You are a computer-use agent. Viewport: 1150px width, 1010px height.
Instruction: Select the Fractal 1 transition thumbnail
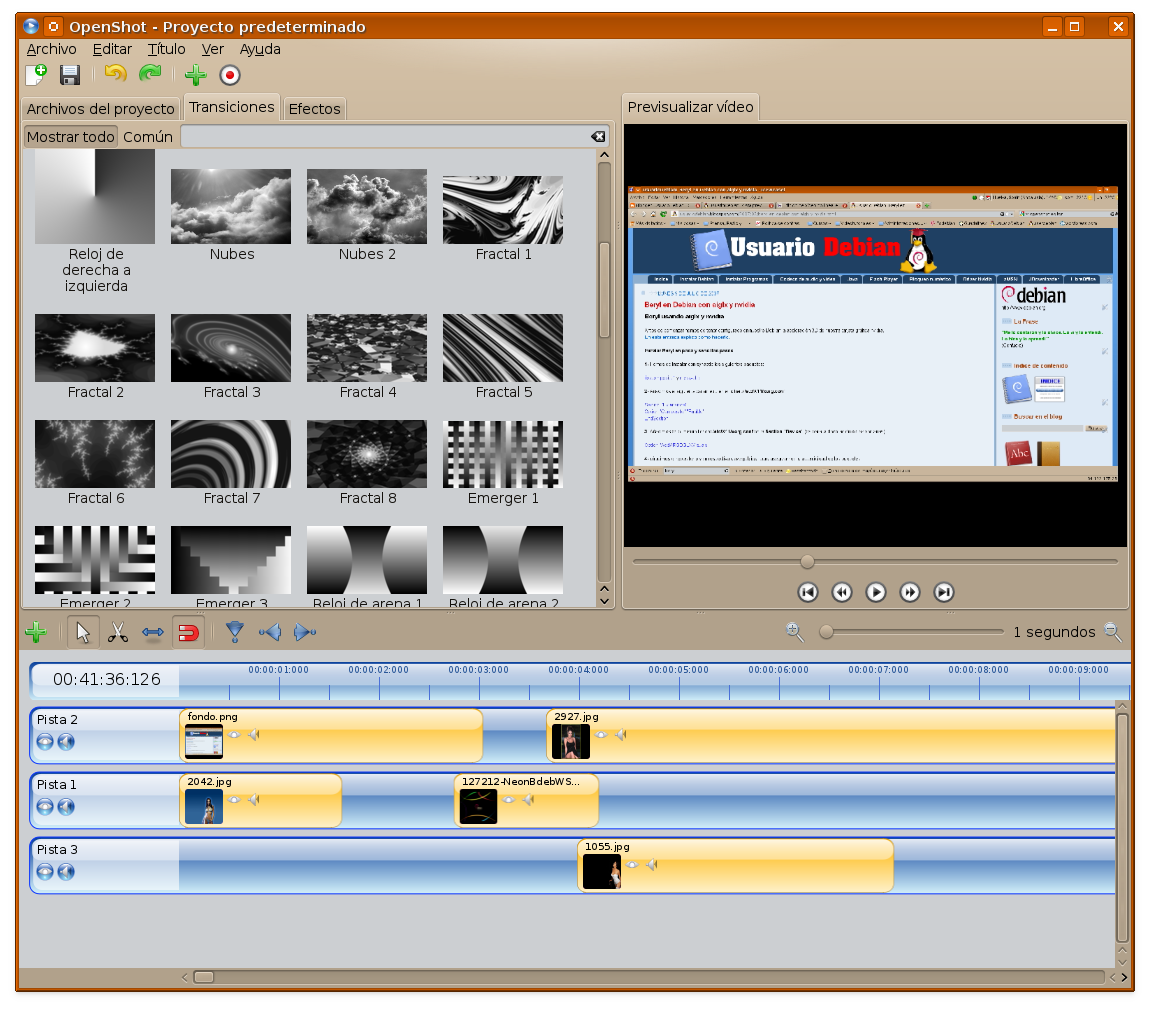point(503,210)
